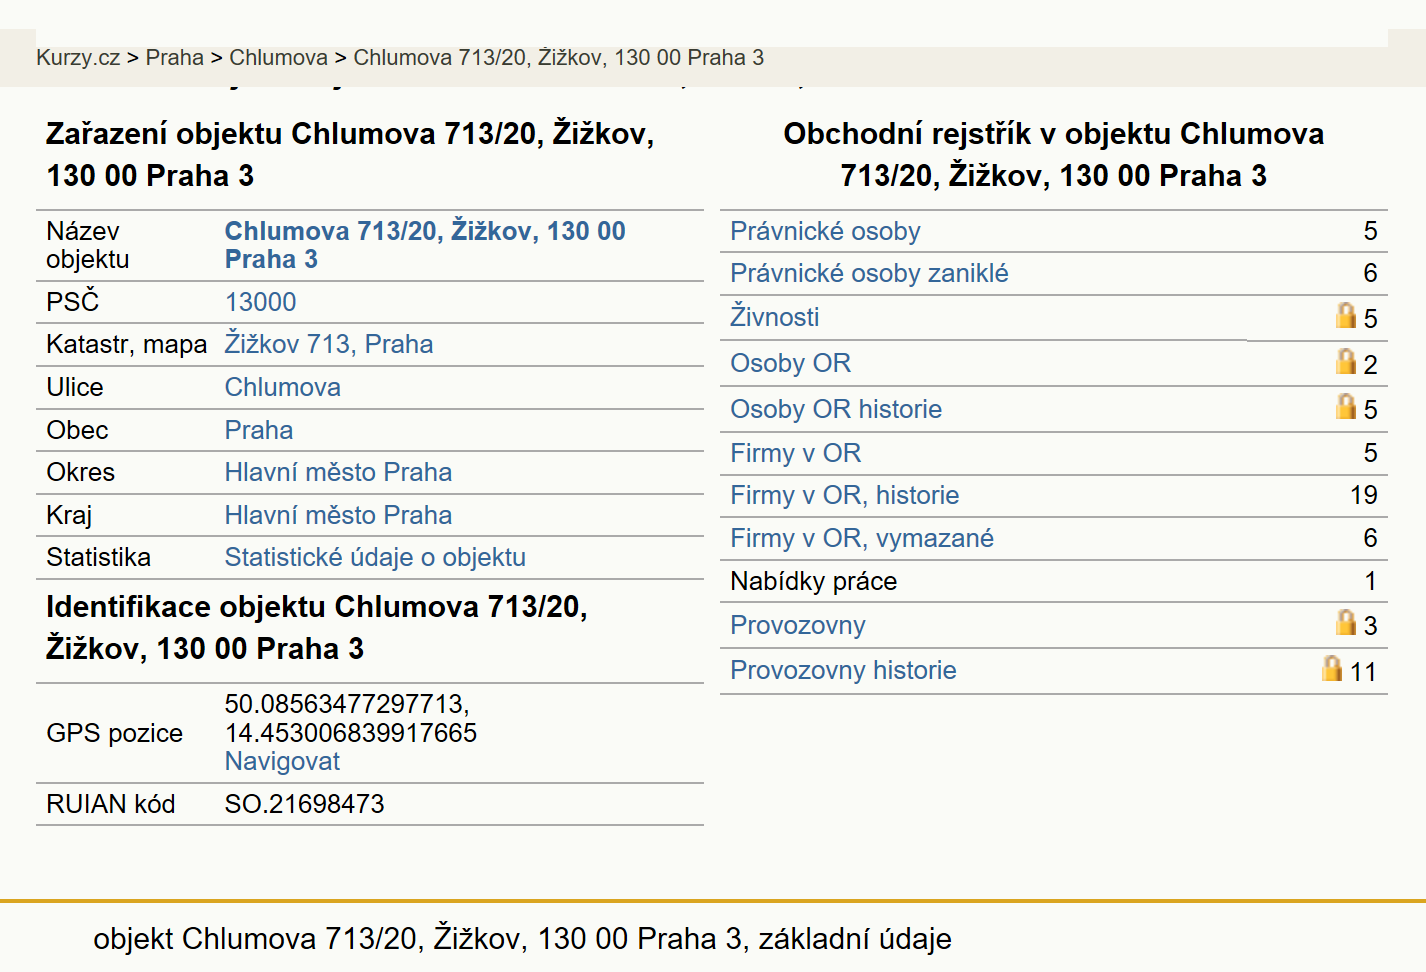This screenshot has height=972, width=1426.
Task: View Firmy v OR, historie
Action: pyautogui.click(x=844, y=495)
